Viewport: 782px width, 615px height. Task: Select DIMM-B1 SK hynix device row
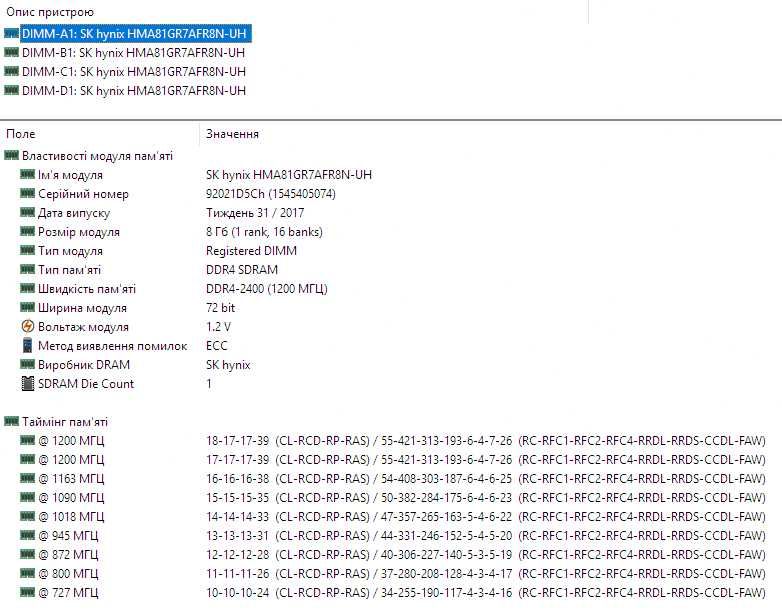pos(133,52)
